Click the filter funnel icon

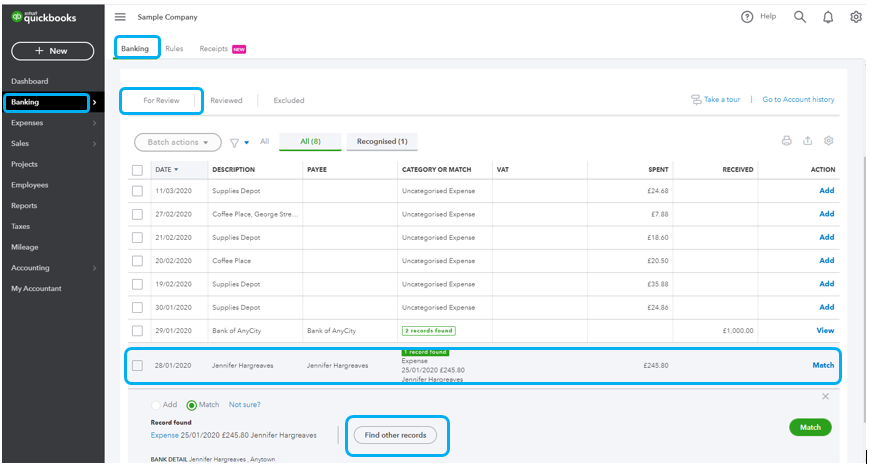(x=234, y=143)
